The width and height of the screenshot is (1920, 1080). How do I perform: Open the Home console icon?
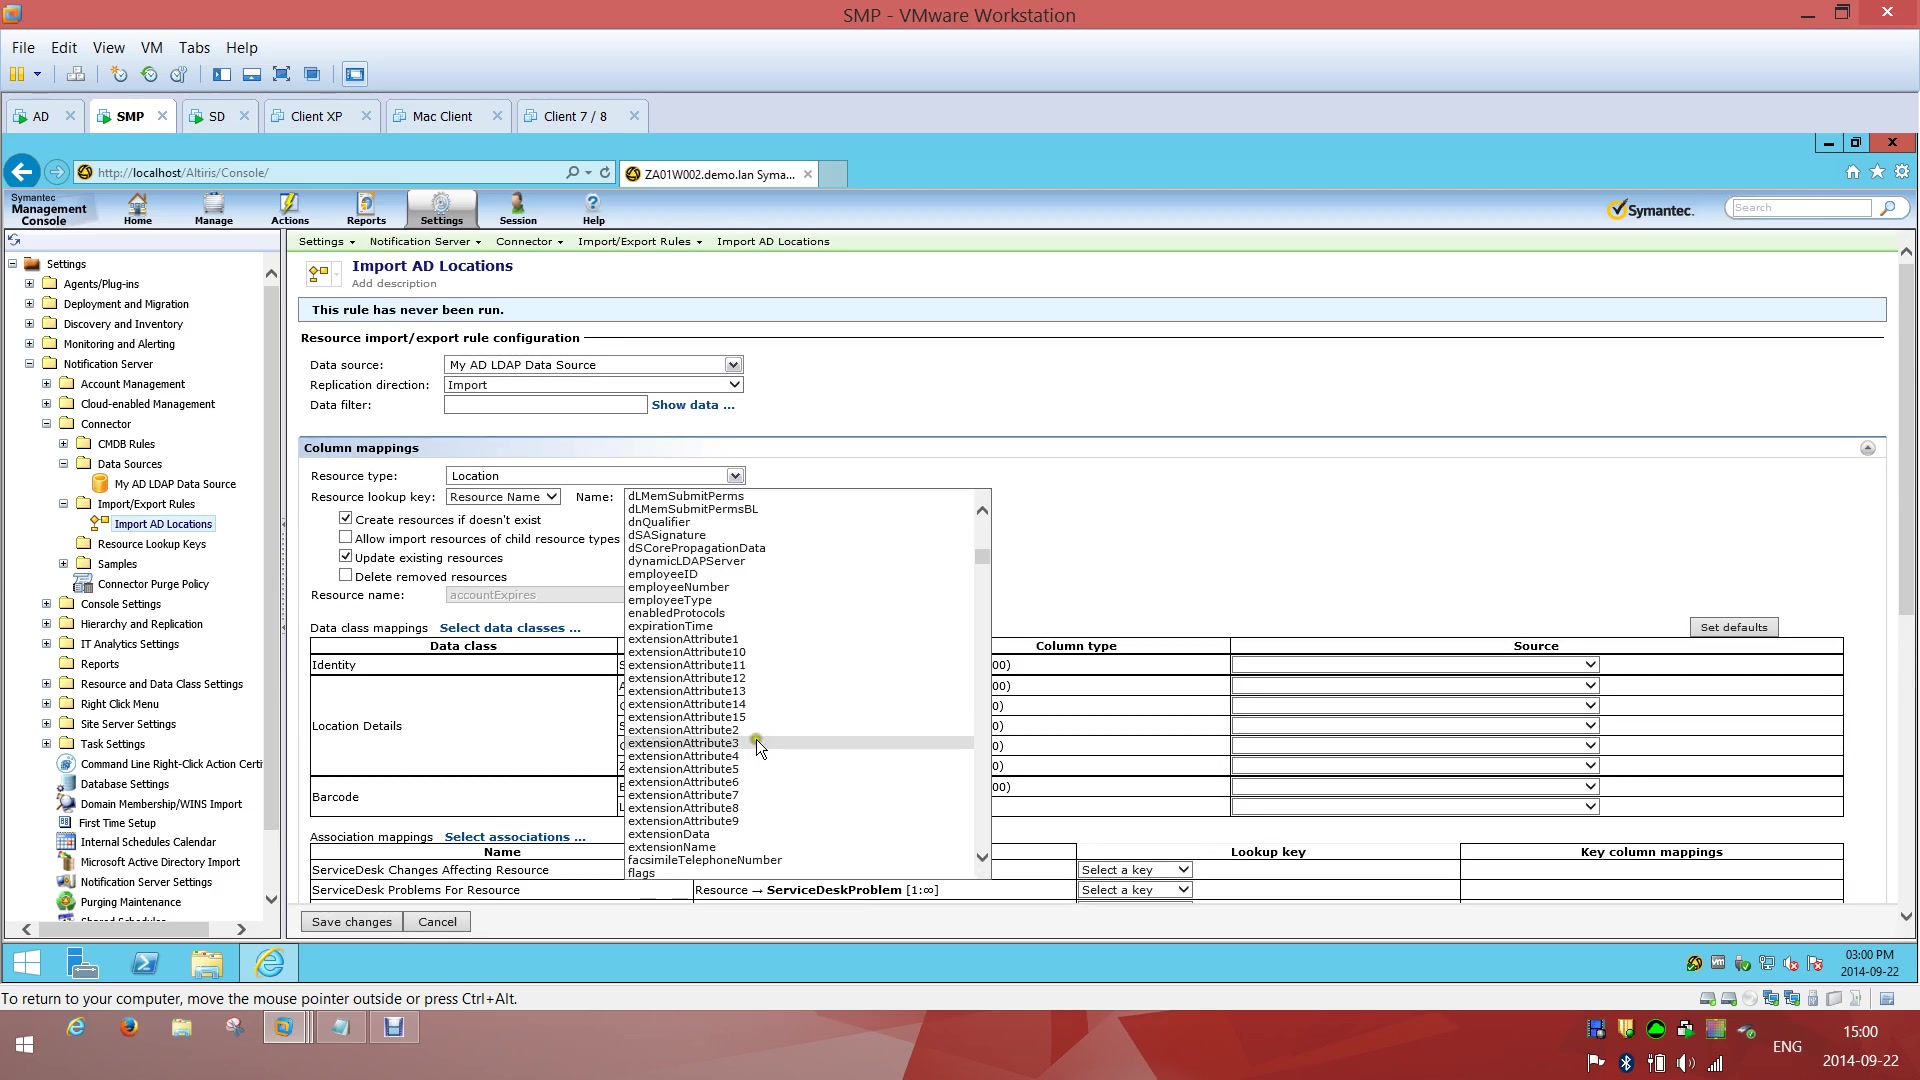click(x=137, y=208)
